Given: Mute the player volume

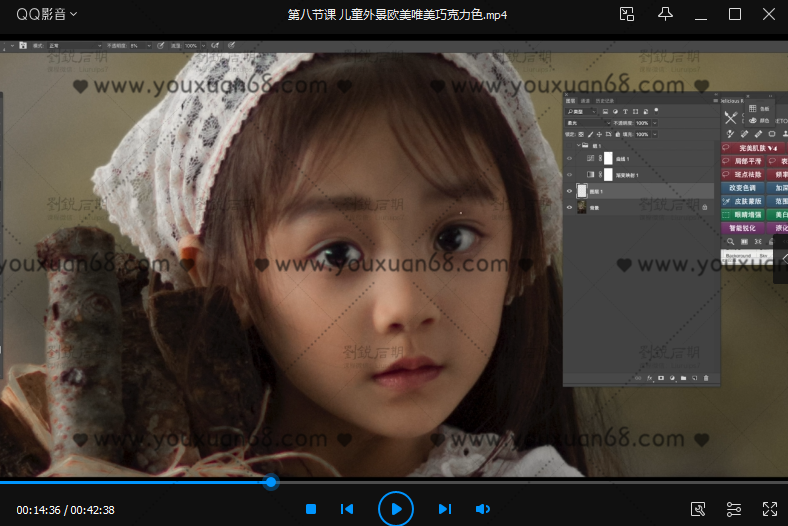Looking at the screenshot, I should tap(482, 509).
